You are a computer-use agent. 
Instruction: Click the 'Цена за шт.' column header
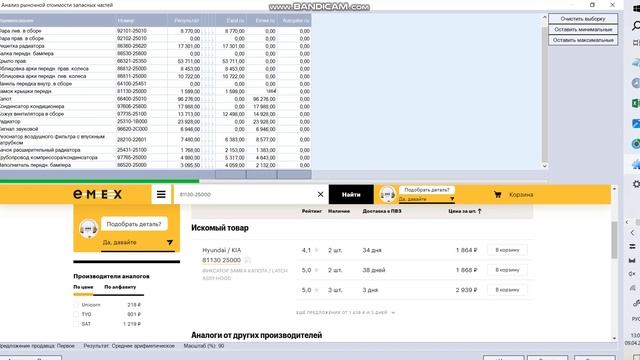[462, 211]
